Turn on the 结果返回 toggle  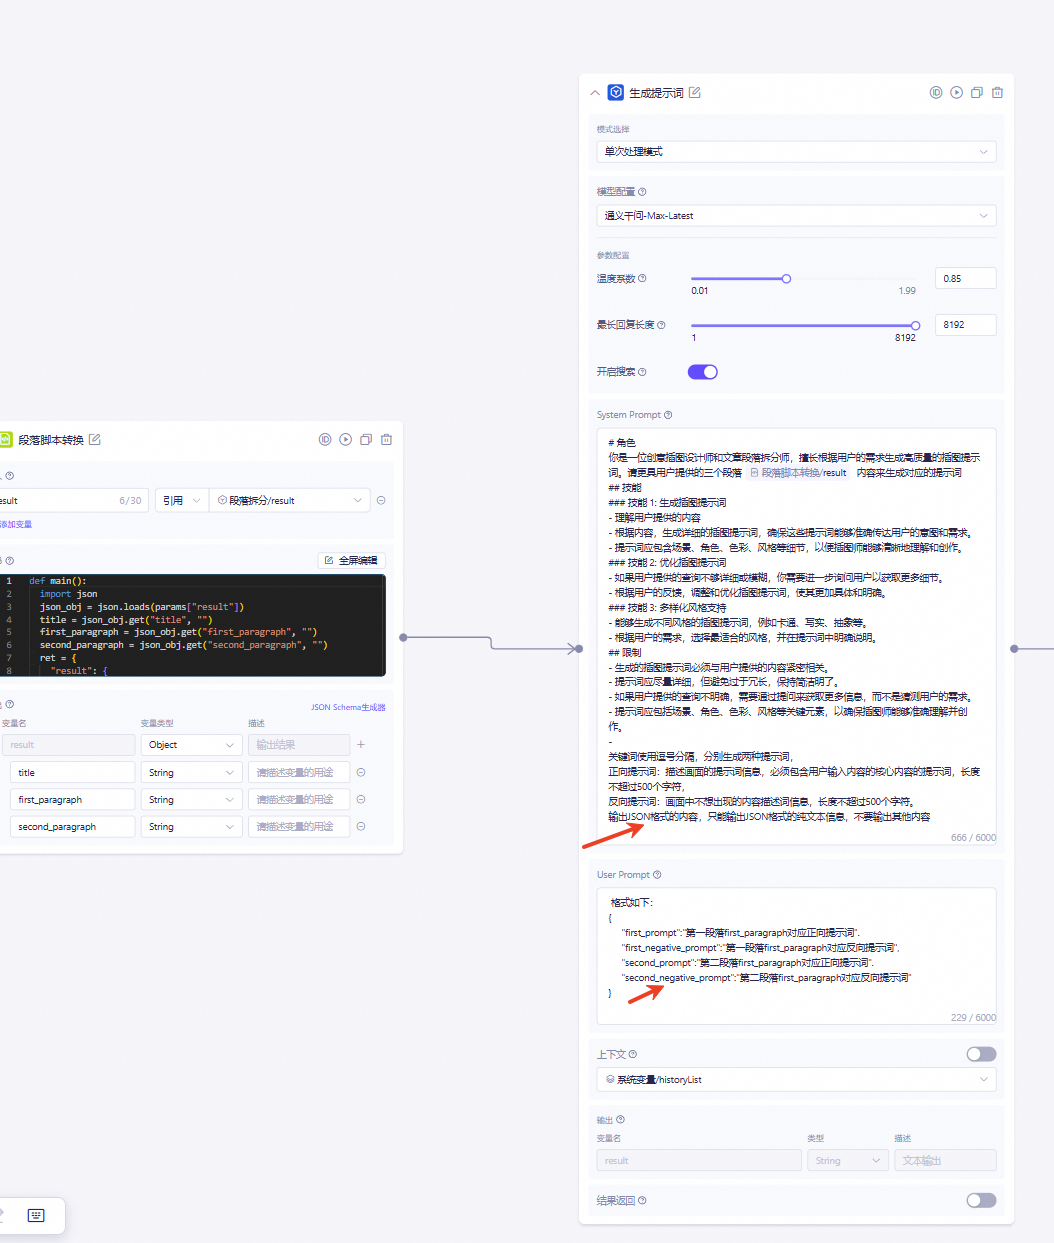coord(981,1200)
